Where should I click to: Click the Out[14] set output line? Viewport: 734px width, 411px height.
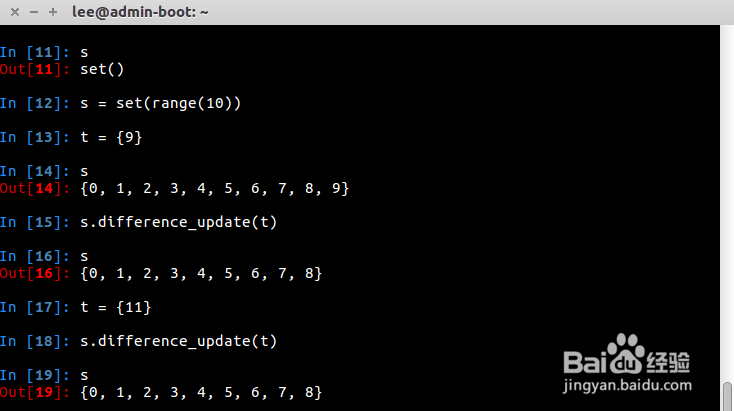point(175,188)
